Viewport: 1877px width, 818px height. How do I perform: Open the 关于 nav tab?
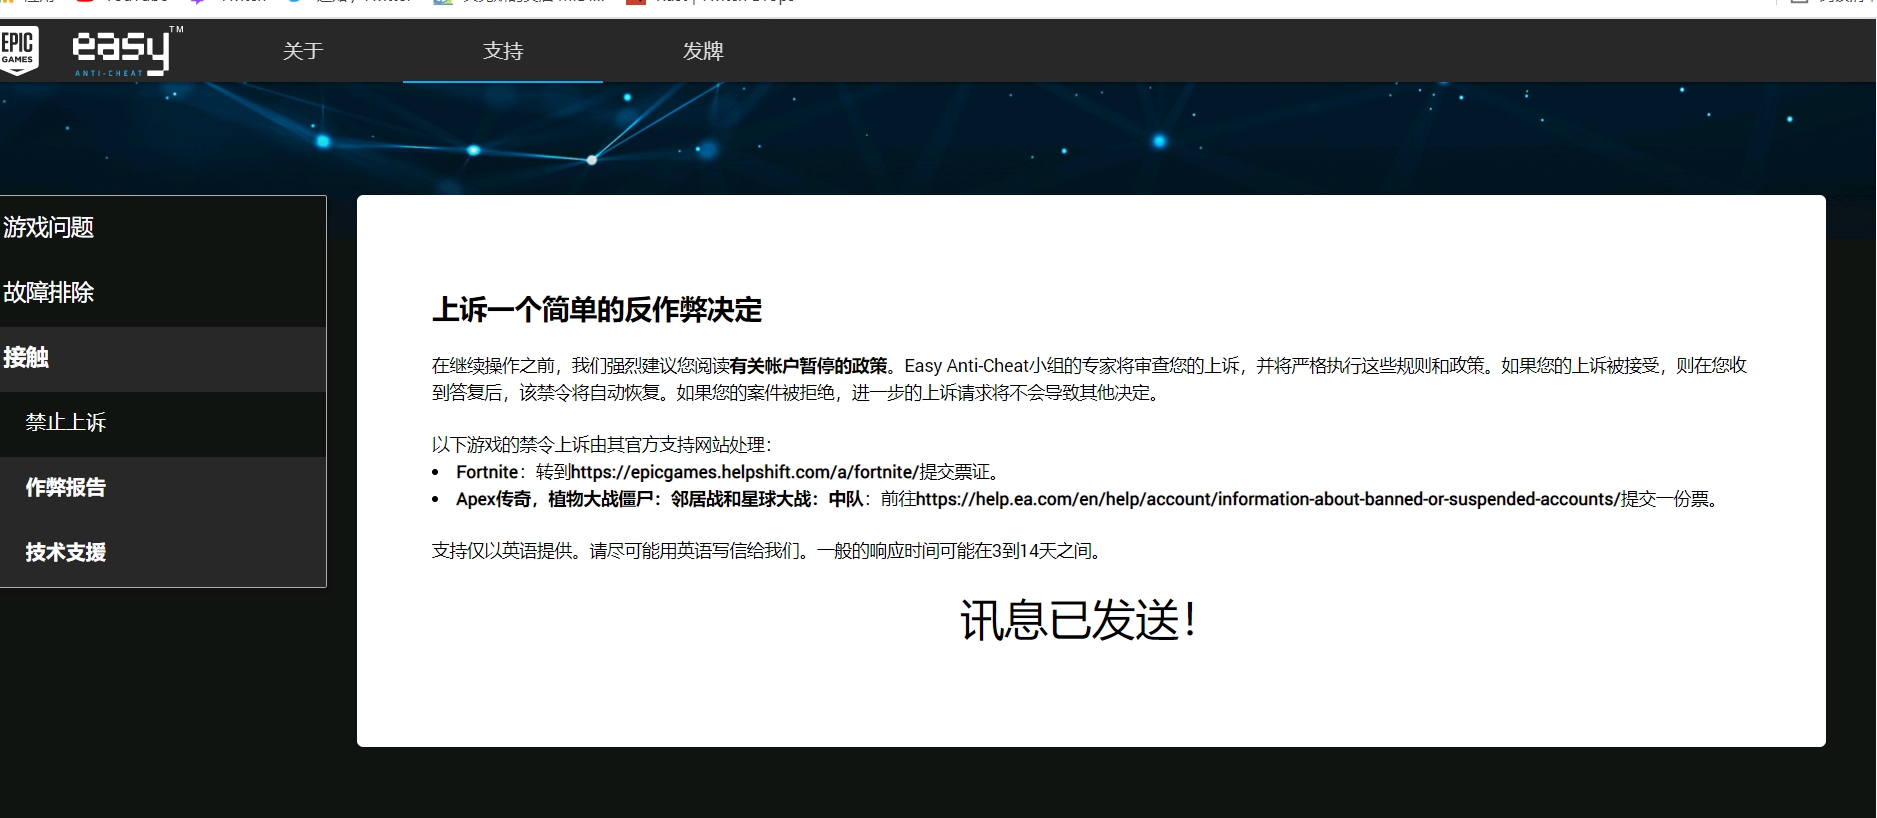pos(303,51)
